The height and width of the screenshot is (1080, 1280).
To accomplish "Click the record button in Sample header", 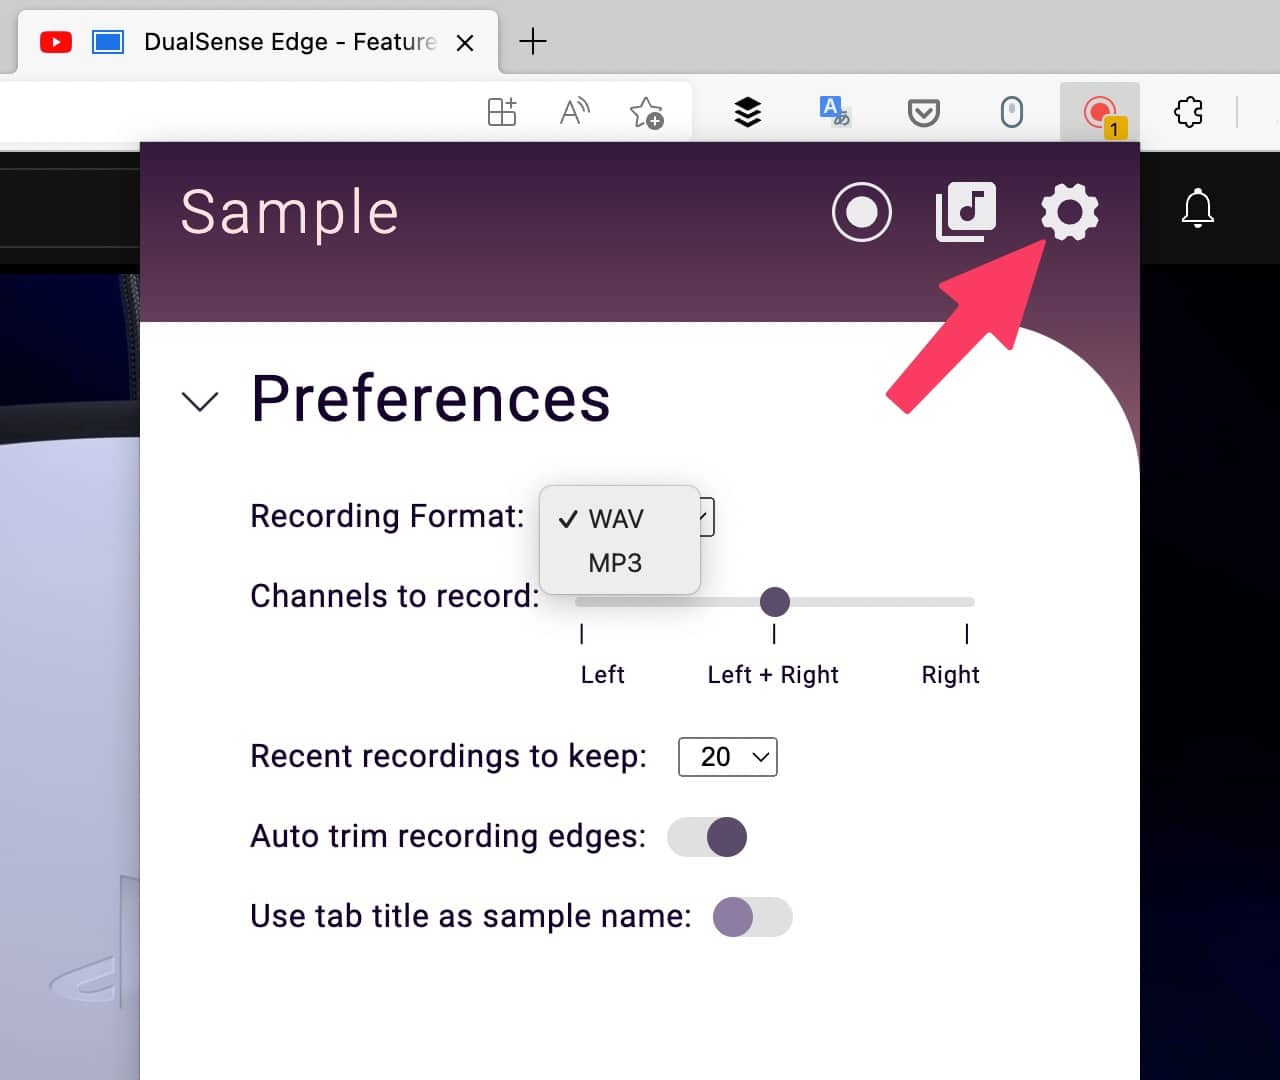I will click(861, 212).
